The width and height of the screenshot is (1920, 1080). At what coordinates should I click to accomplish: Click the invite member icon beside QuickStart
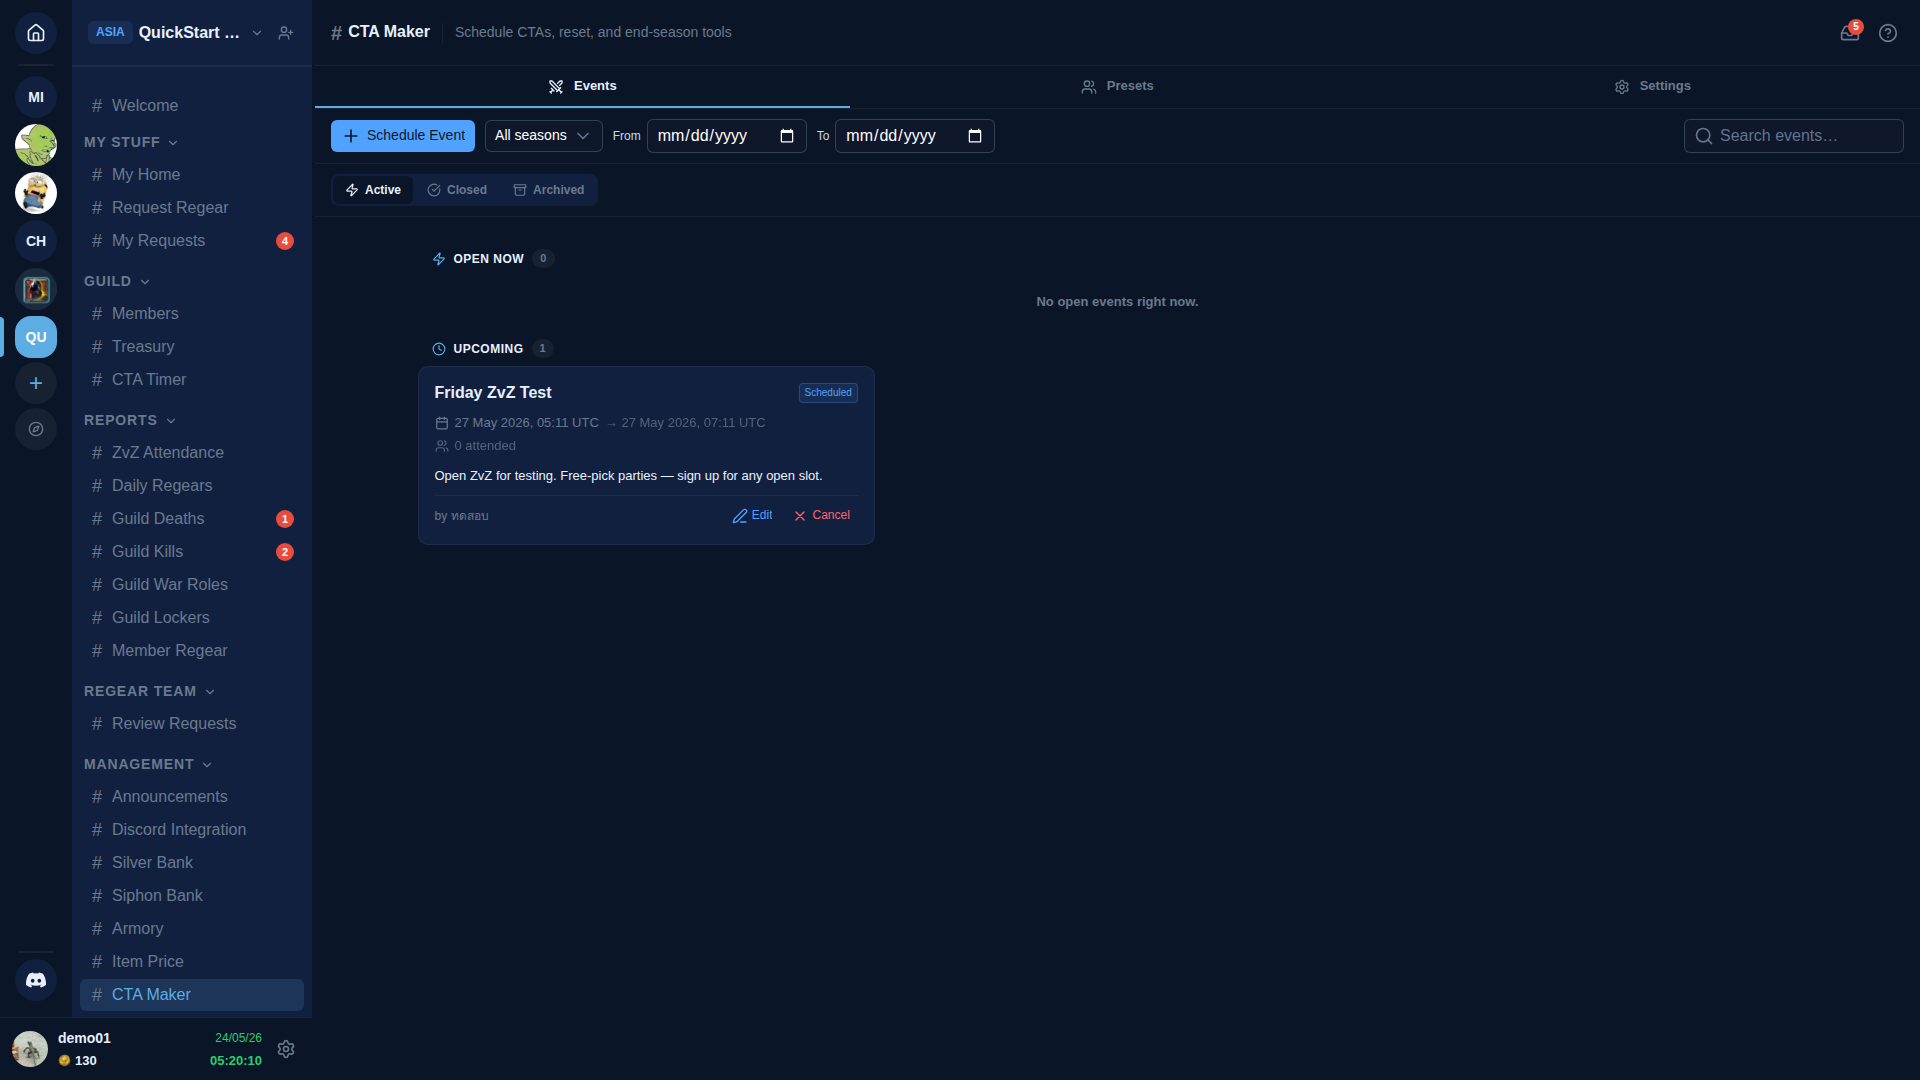coord(286,33)
